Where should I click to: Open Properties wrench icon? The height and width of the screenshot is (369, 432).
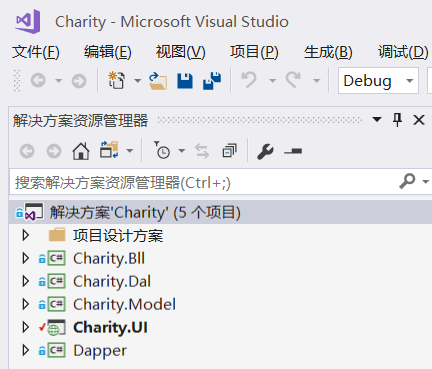[265, 152]
